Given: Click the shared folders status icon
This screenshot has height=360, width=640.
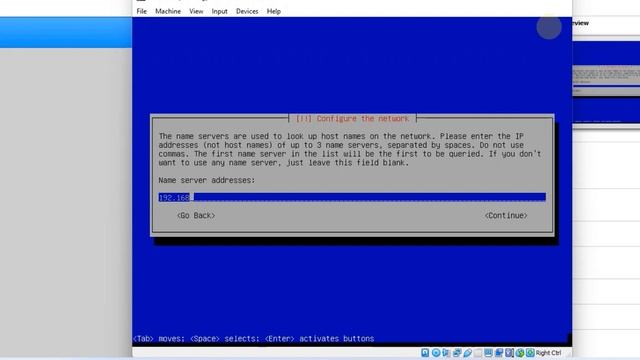Looking at the screenshot, I should tap(478, 353).
